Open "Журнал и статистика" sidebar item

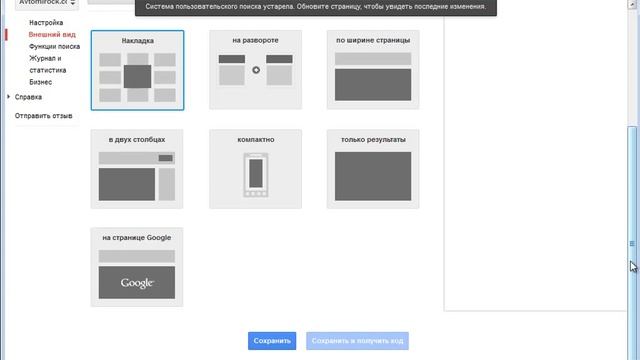click(47, 64)
